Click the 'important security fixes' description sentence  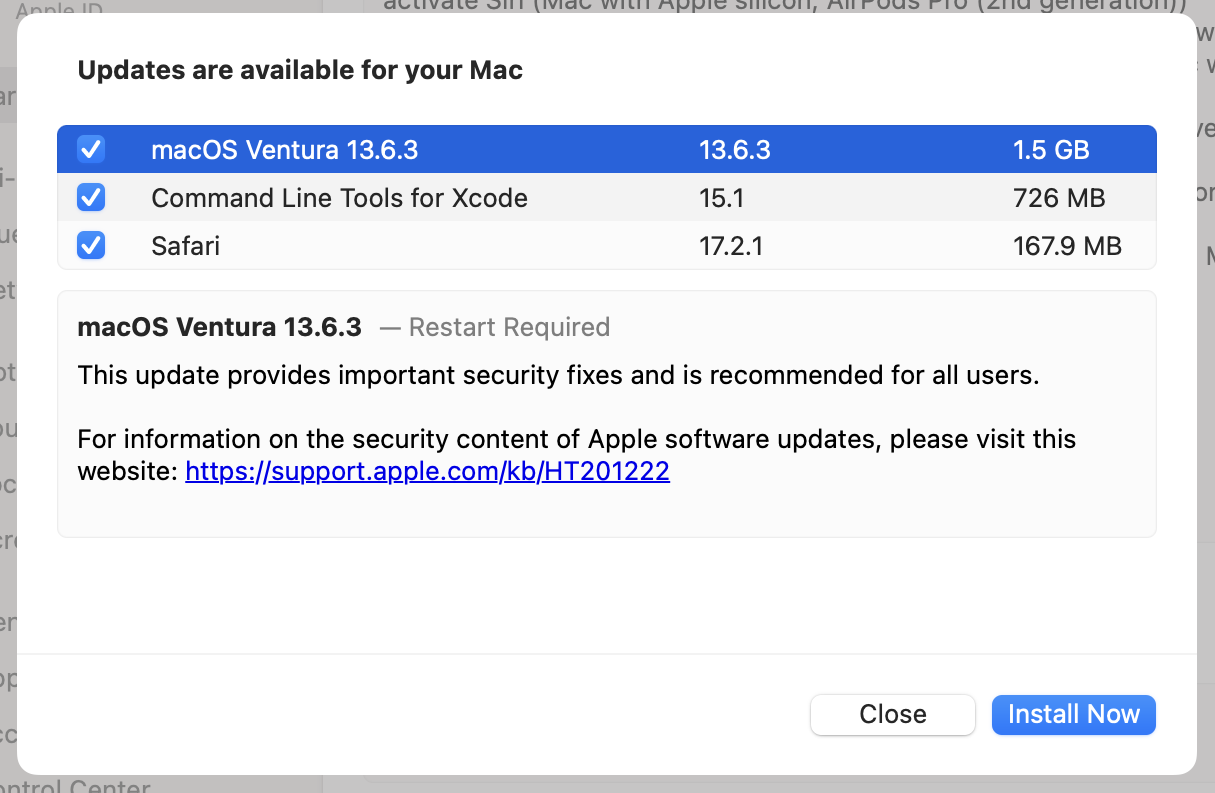tap(559, 375)
